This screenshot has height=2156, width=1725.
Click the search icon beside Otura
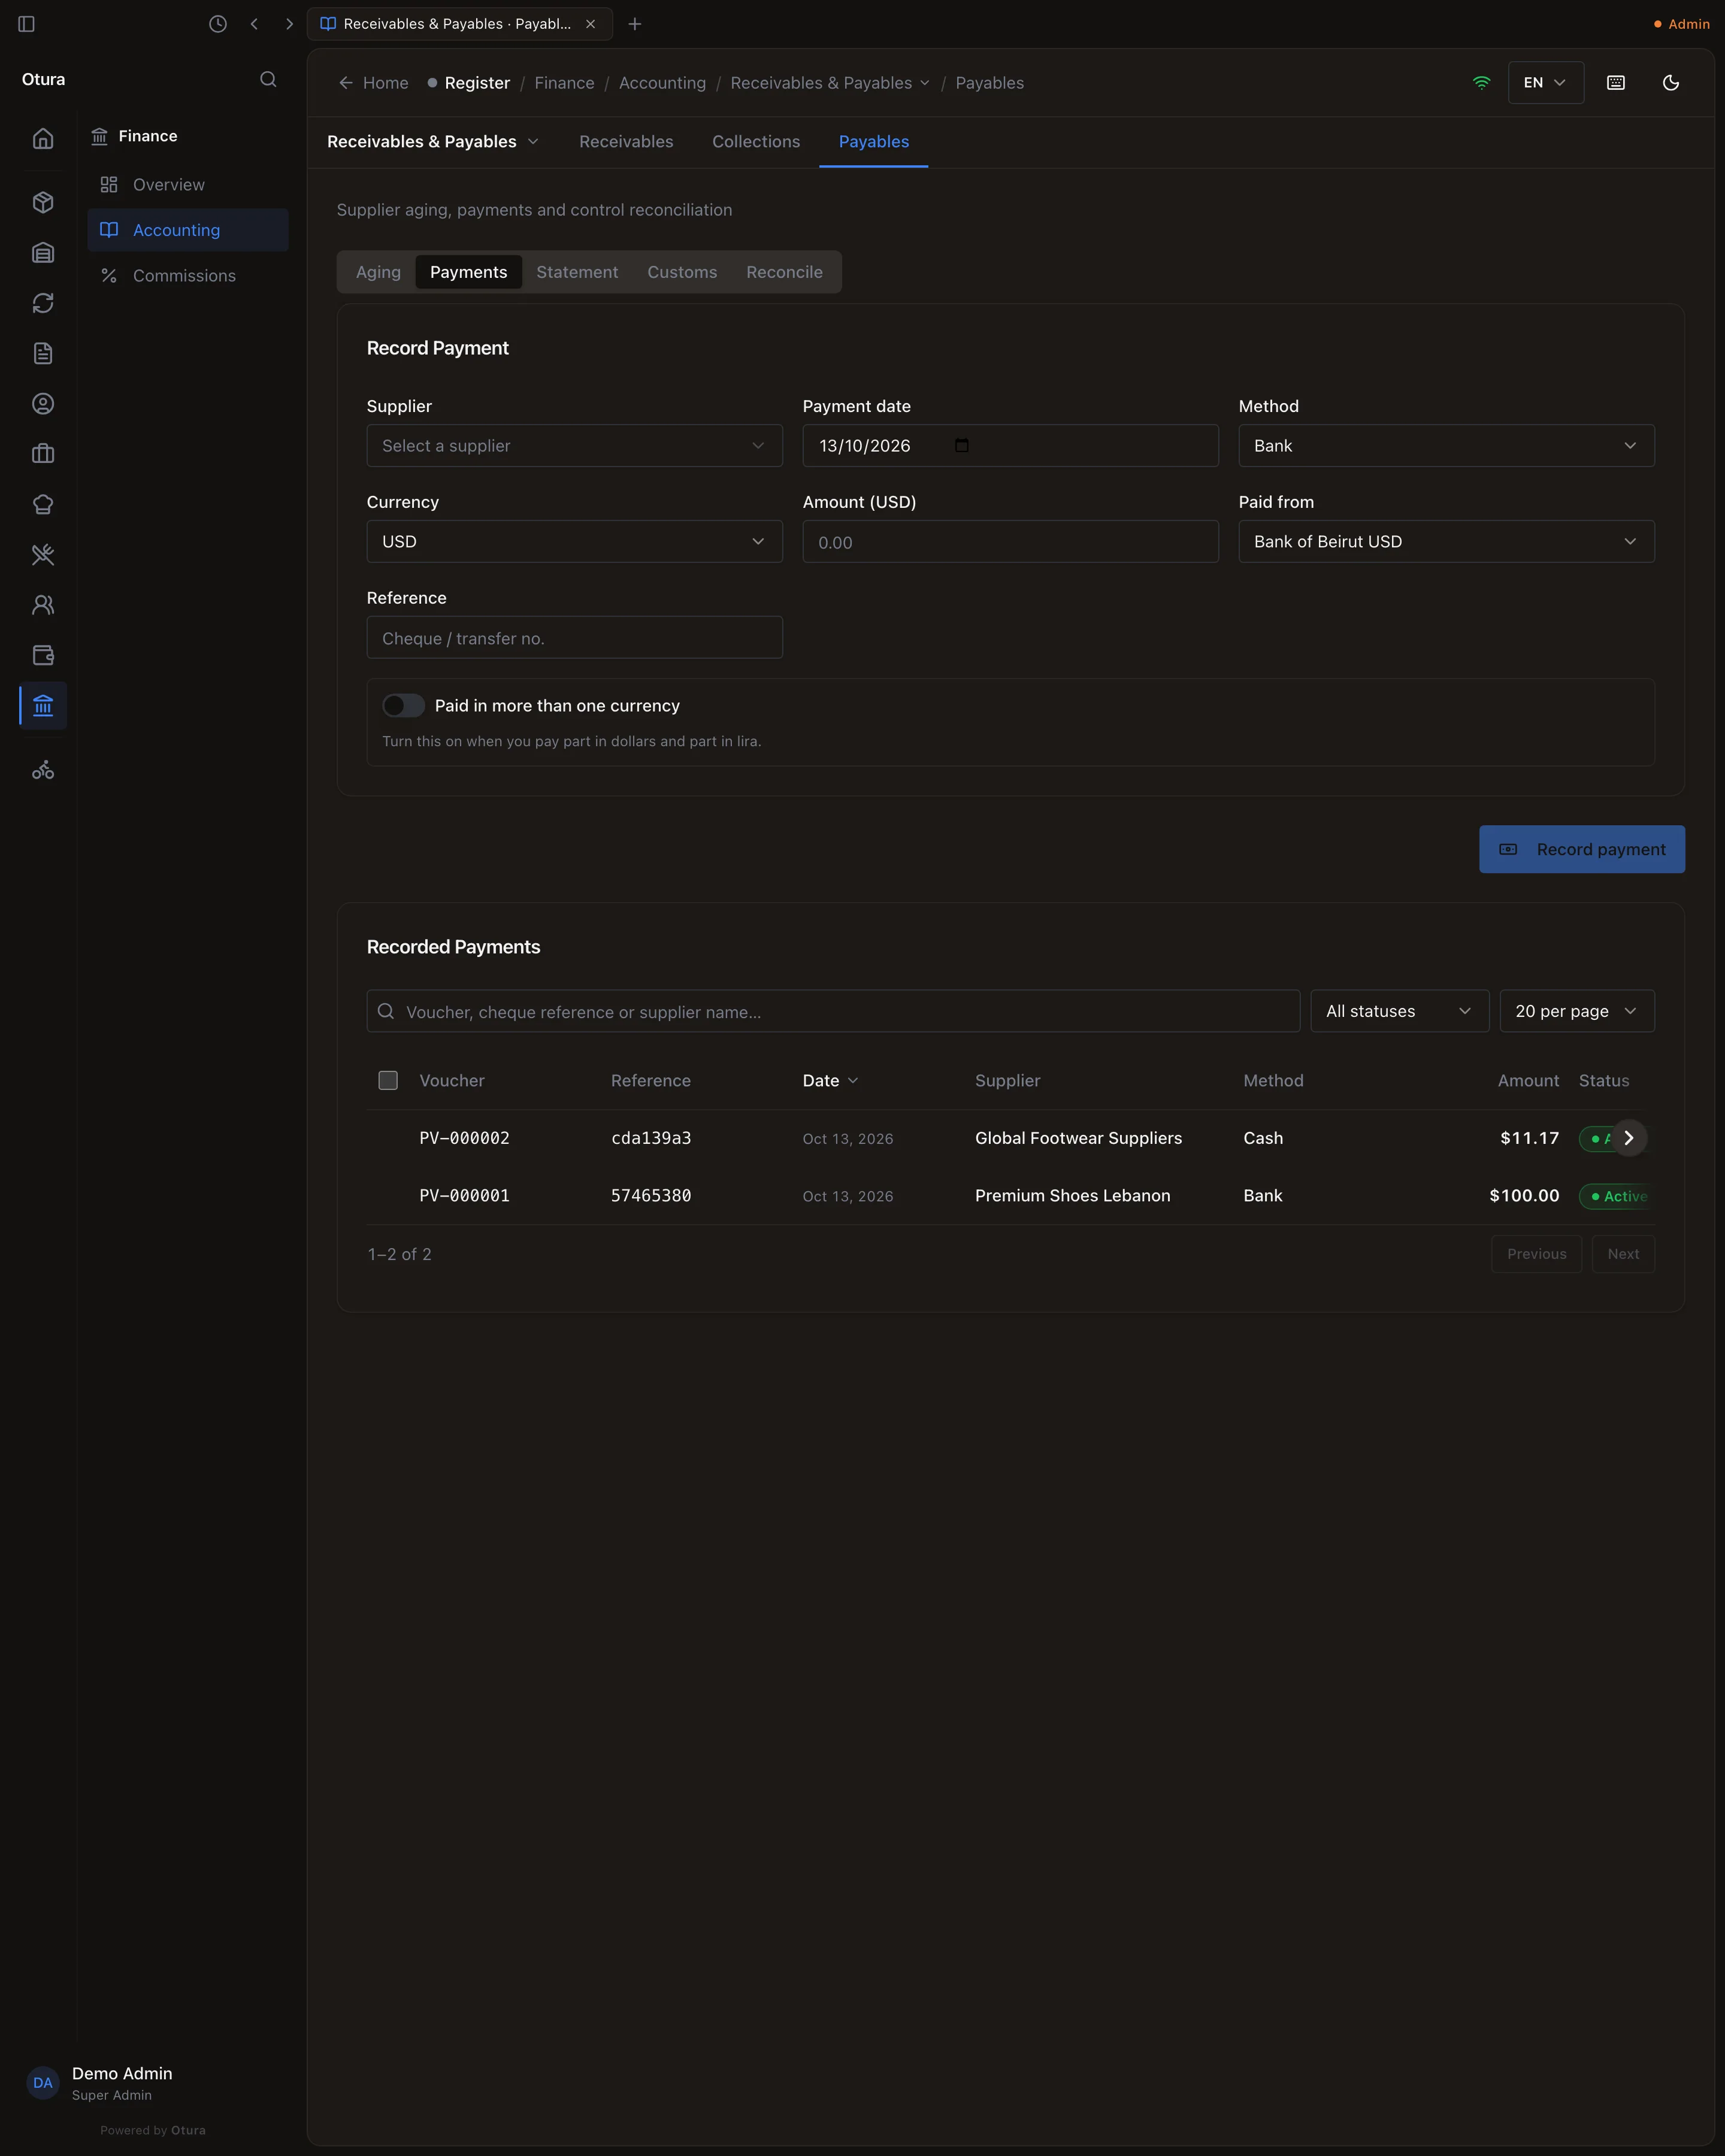[x=268, y=79]
